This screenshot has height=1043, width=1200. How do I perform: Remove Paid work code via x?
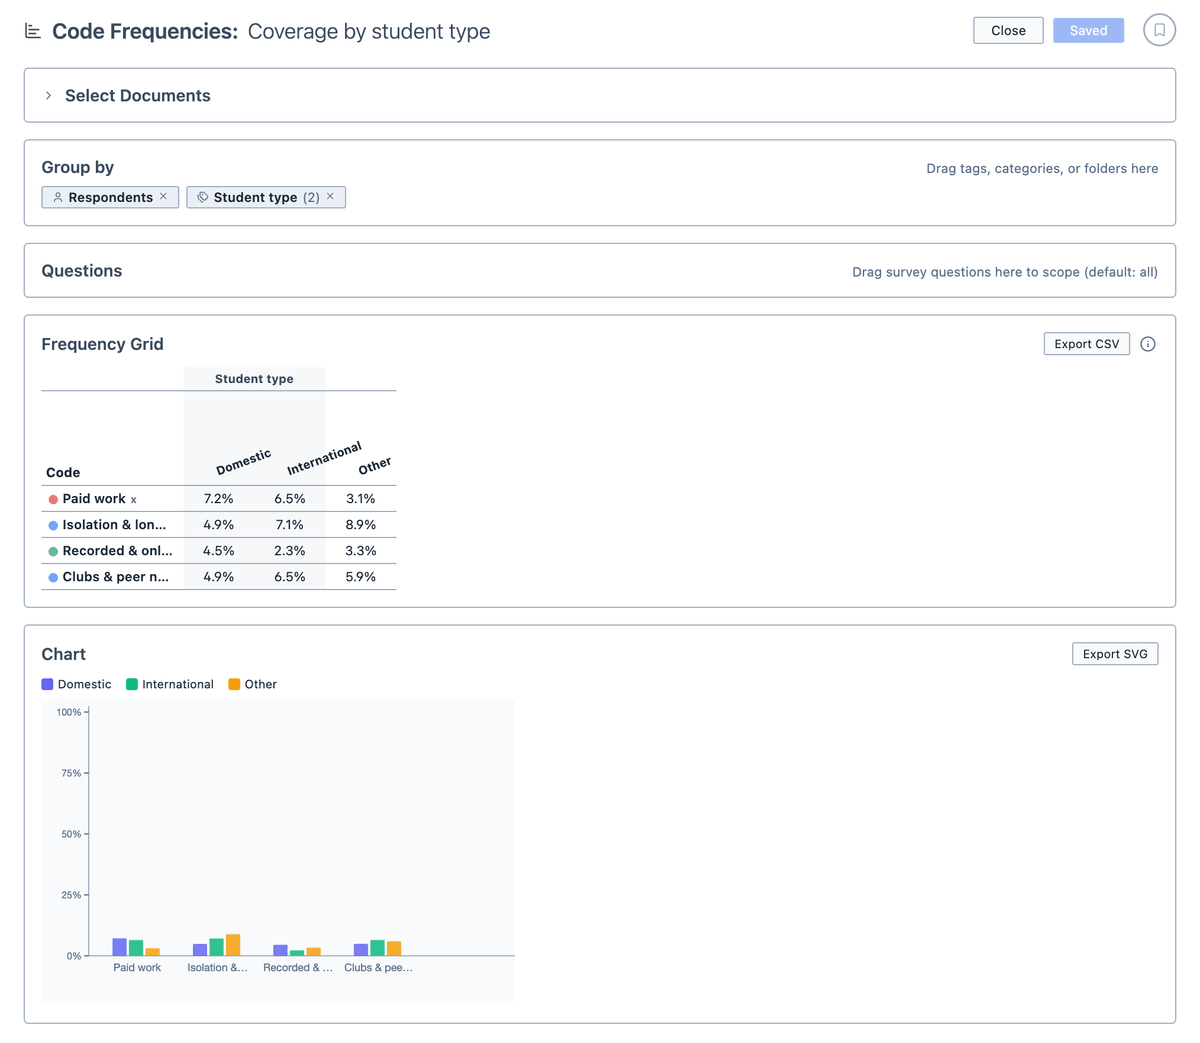click(134, 500)
